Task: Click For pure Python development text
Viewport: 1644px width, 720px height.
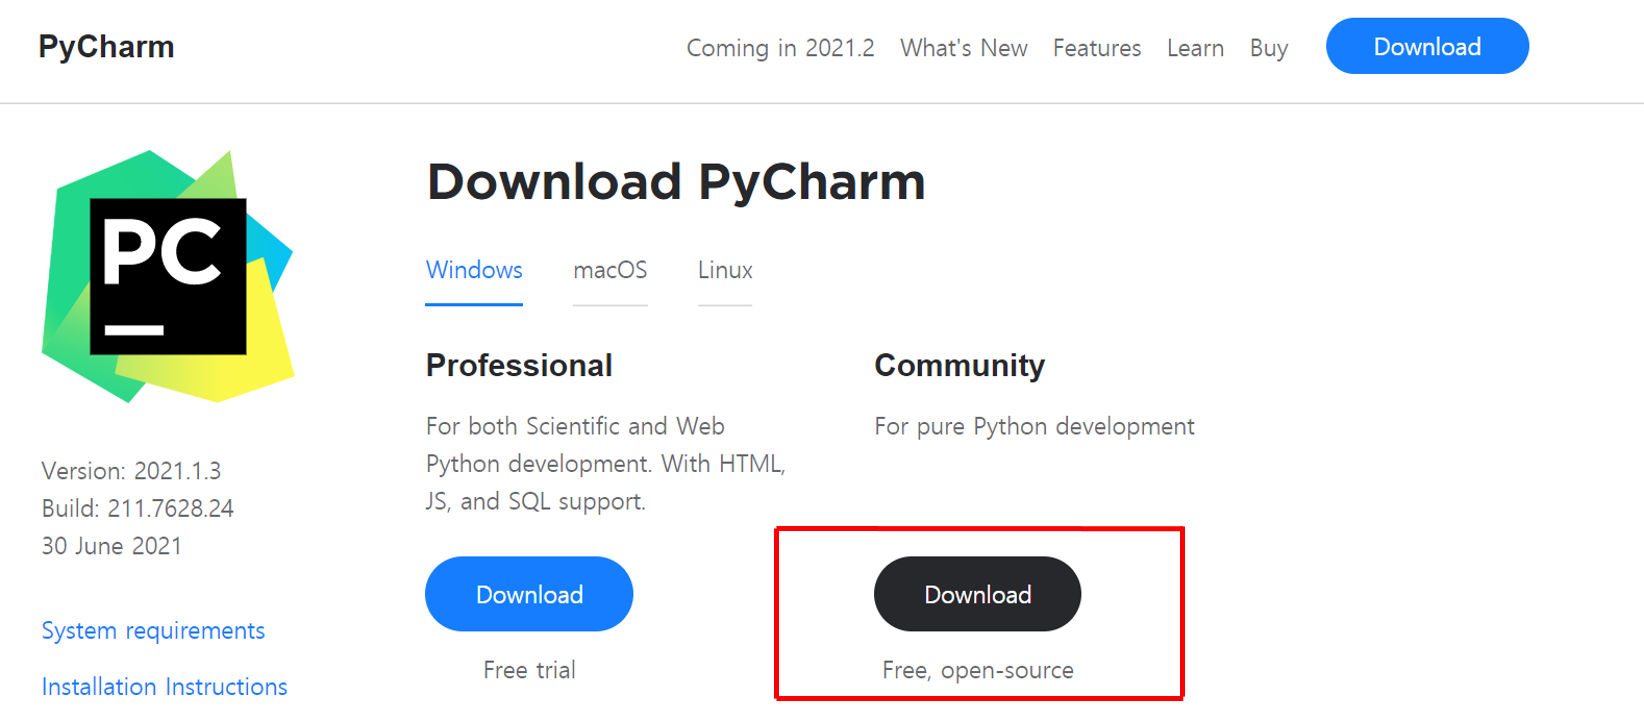Action: tap(1034, 427)
